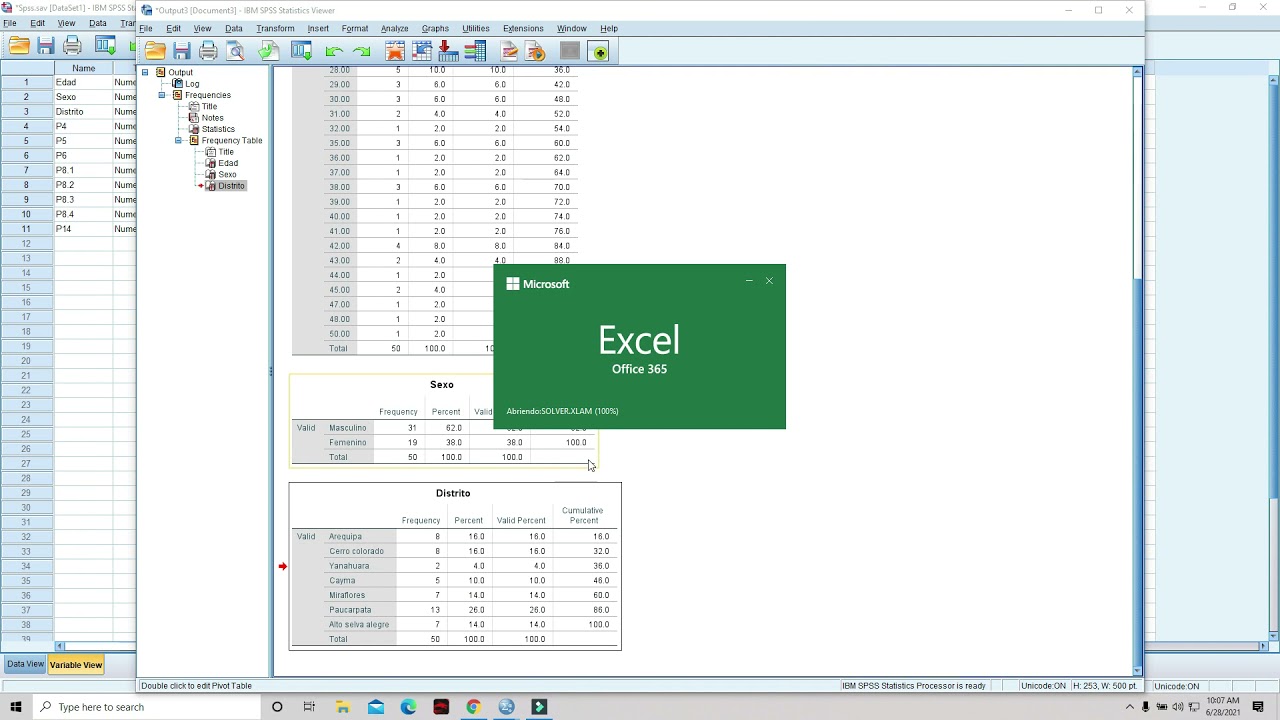1280x720 pixels.
Task: Click the Export output icon
Action: (268, 51)
